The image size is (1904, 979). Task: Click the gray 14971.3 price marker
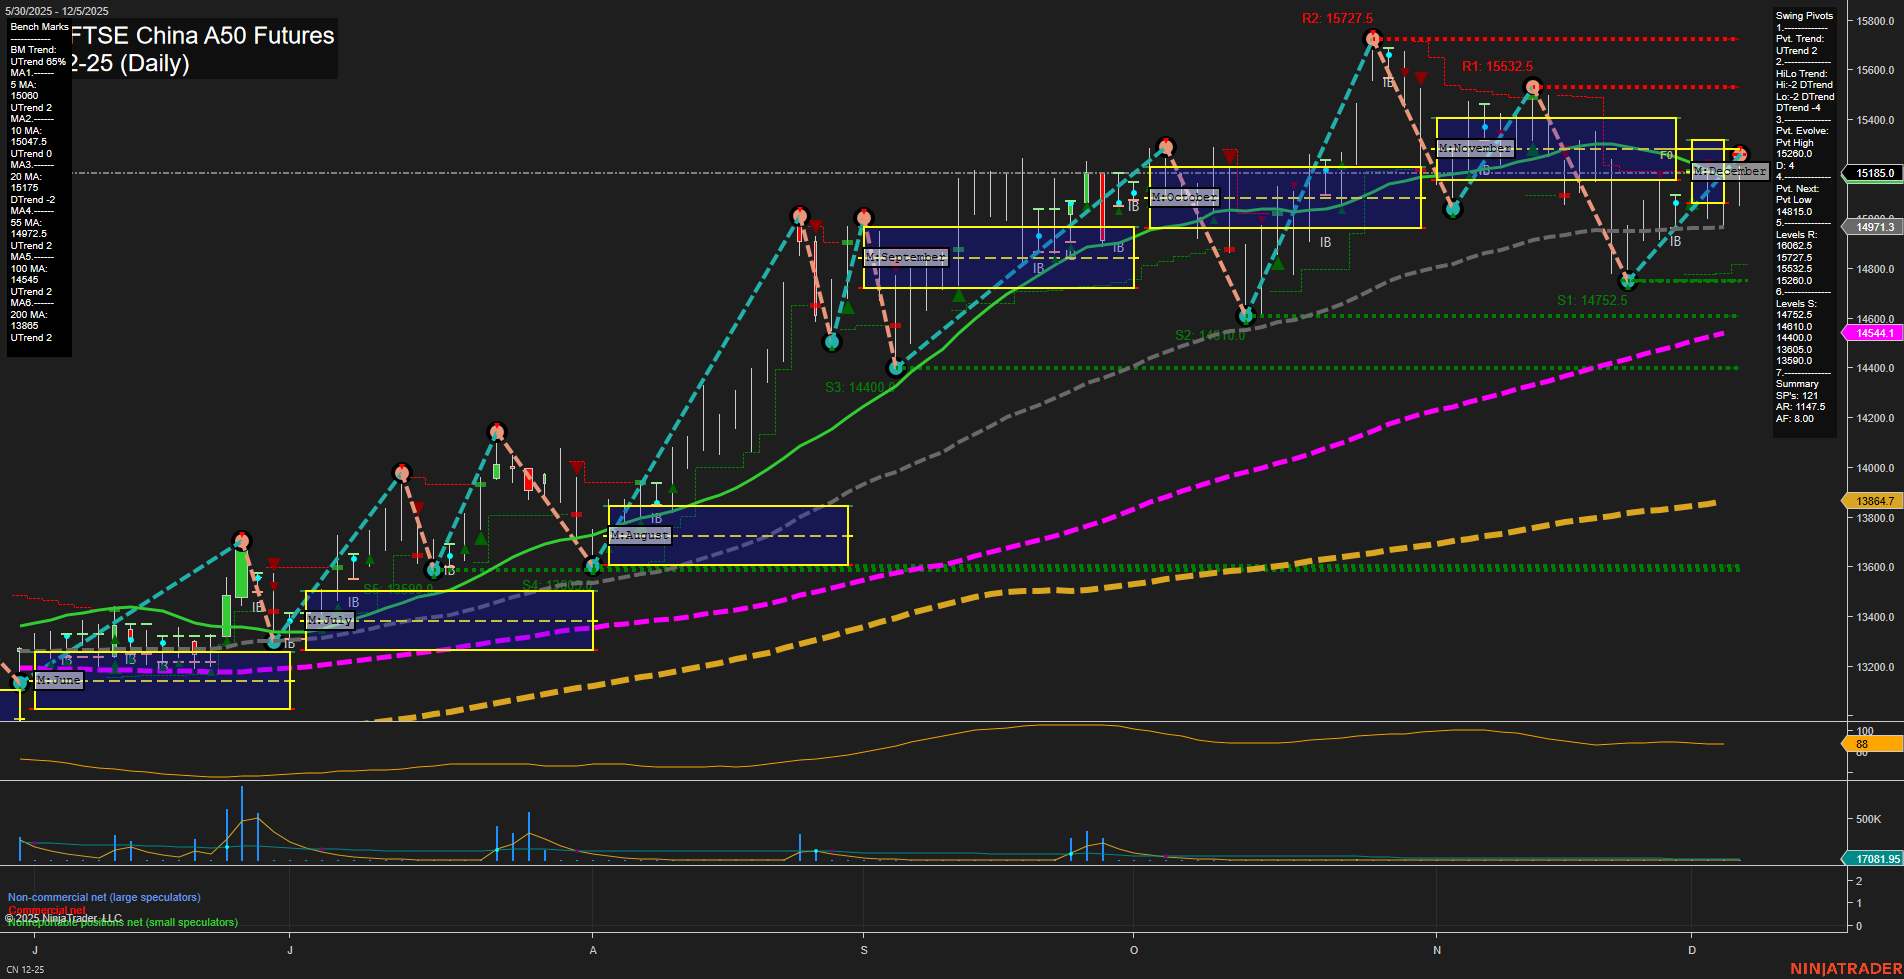[1873, 227]
